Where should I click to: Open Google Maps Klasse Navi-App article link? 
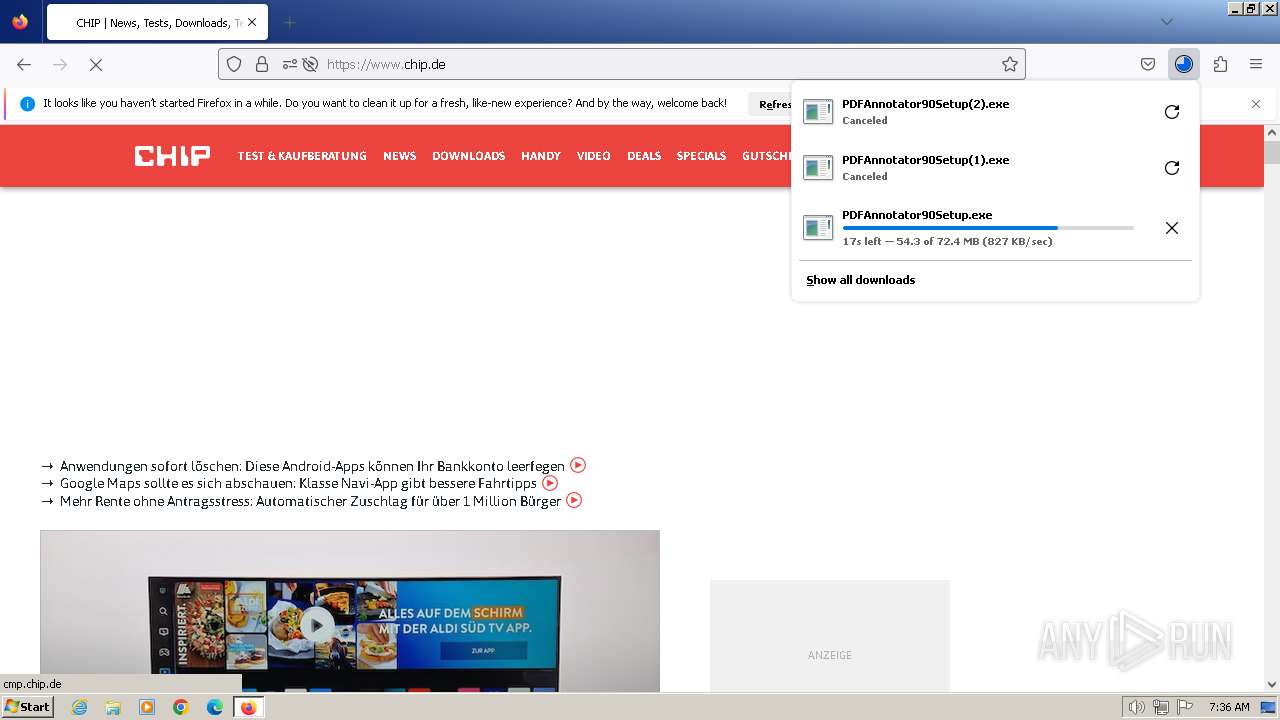298,483
